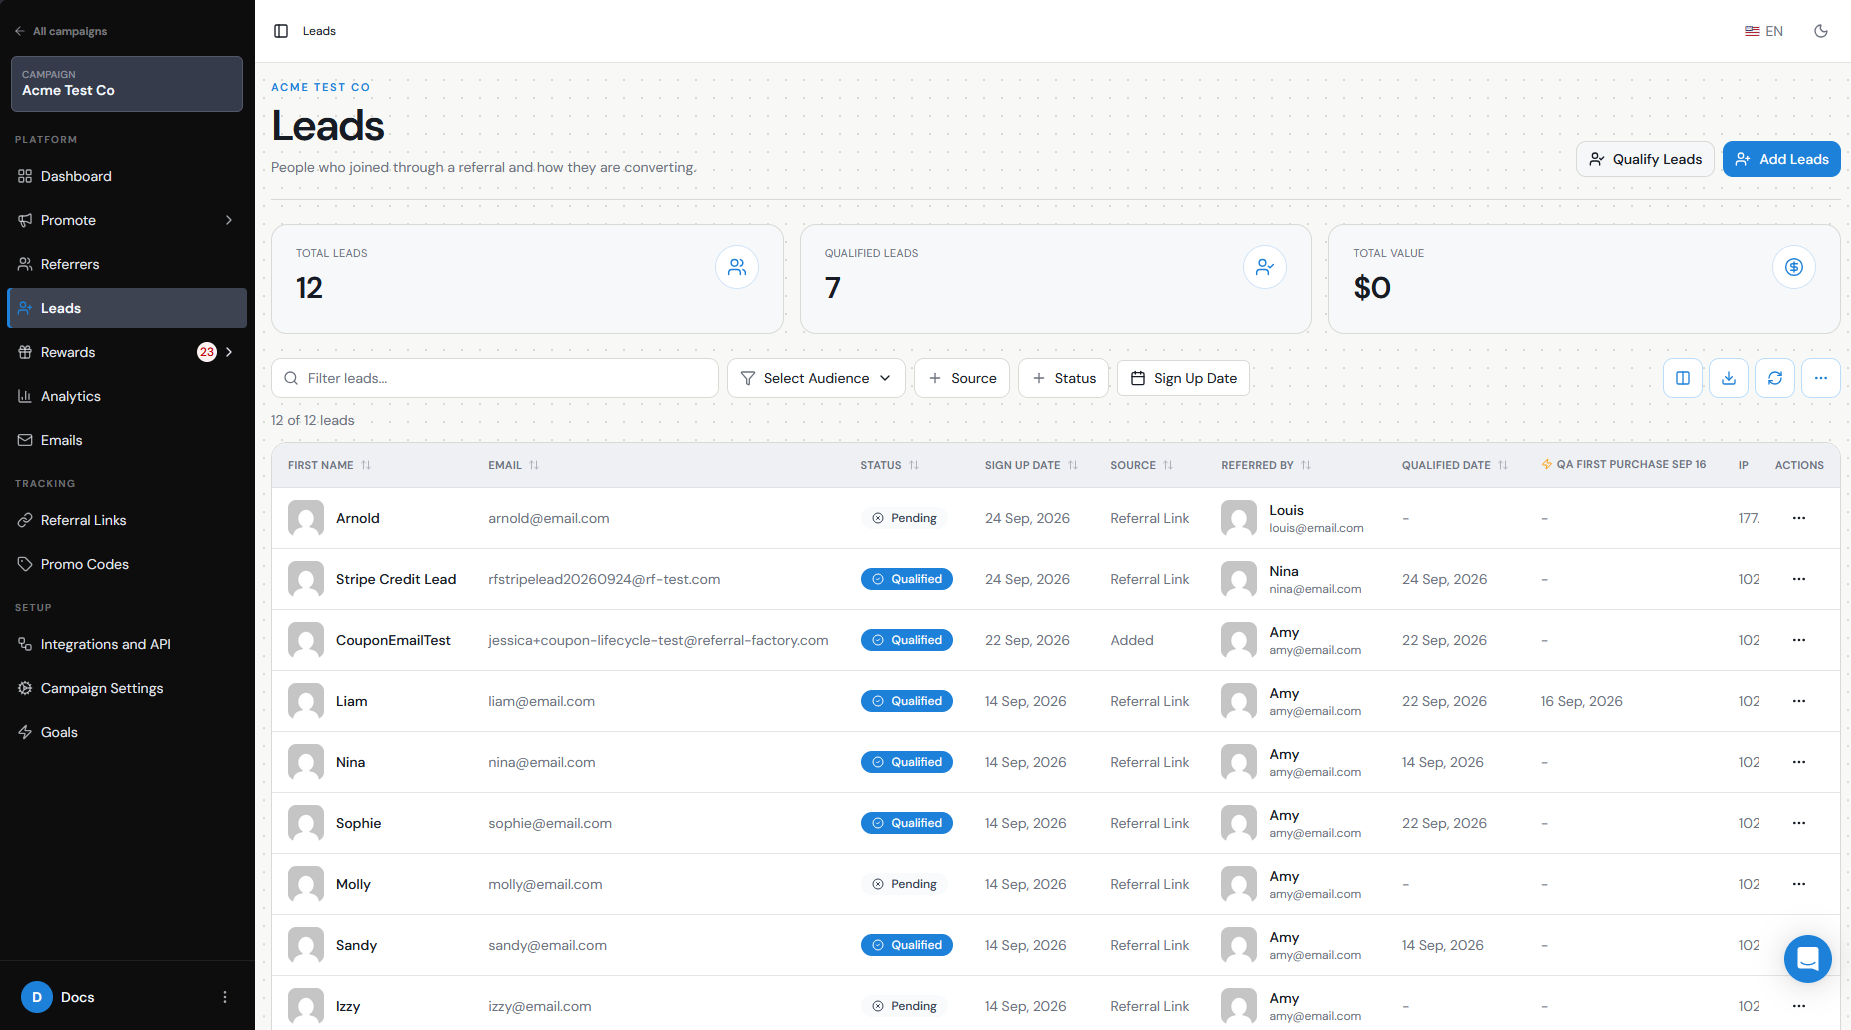This screenshot has height=1030, width=1851.
Task: Expand the Rewards submenu chevron
Action: (229, 352)
